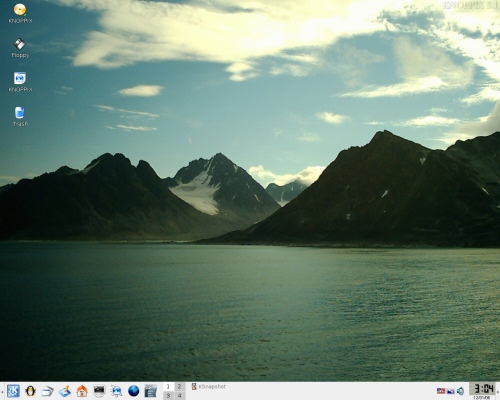Open the volume speaker tray icon

(x=461, y=391)
